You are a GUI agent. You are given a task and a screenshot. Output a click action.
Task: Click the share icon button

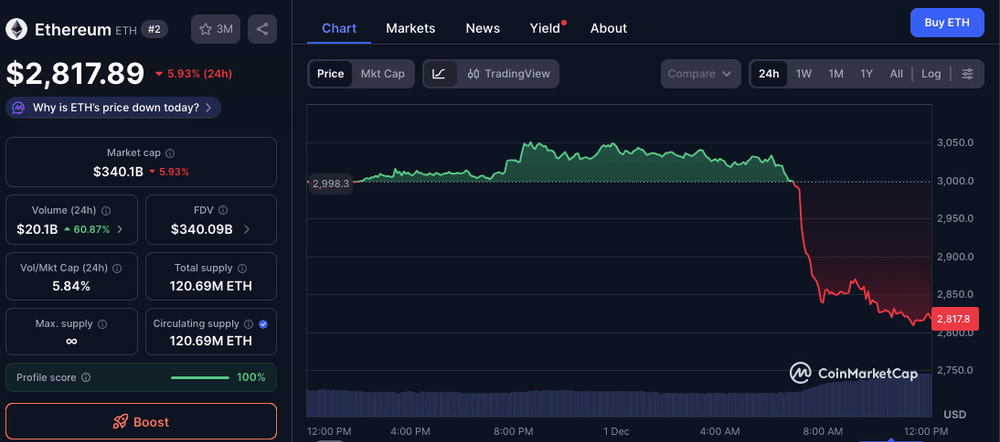[x=262, y=29]
